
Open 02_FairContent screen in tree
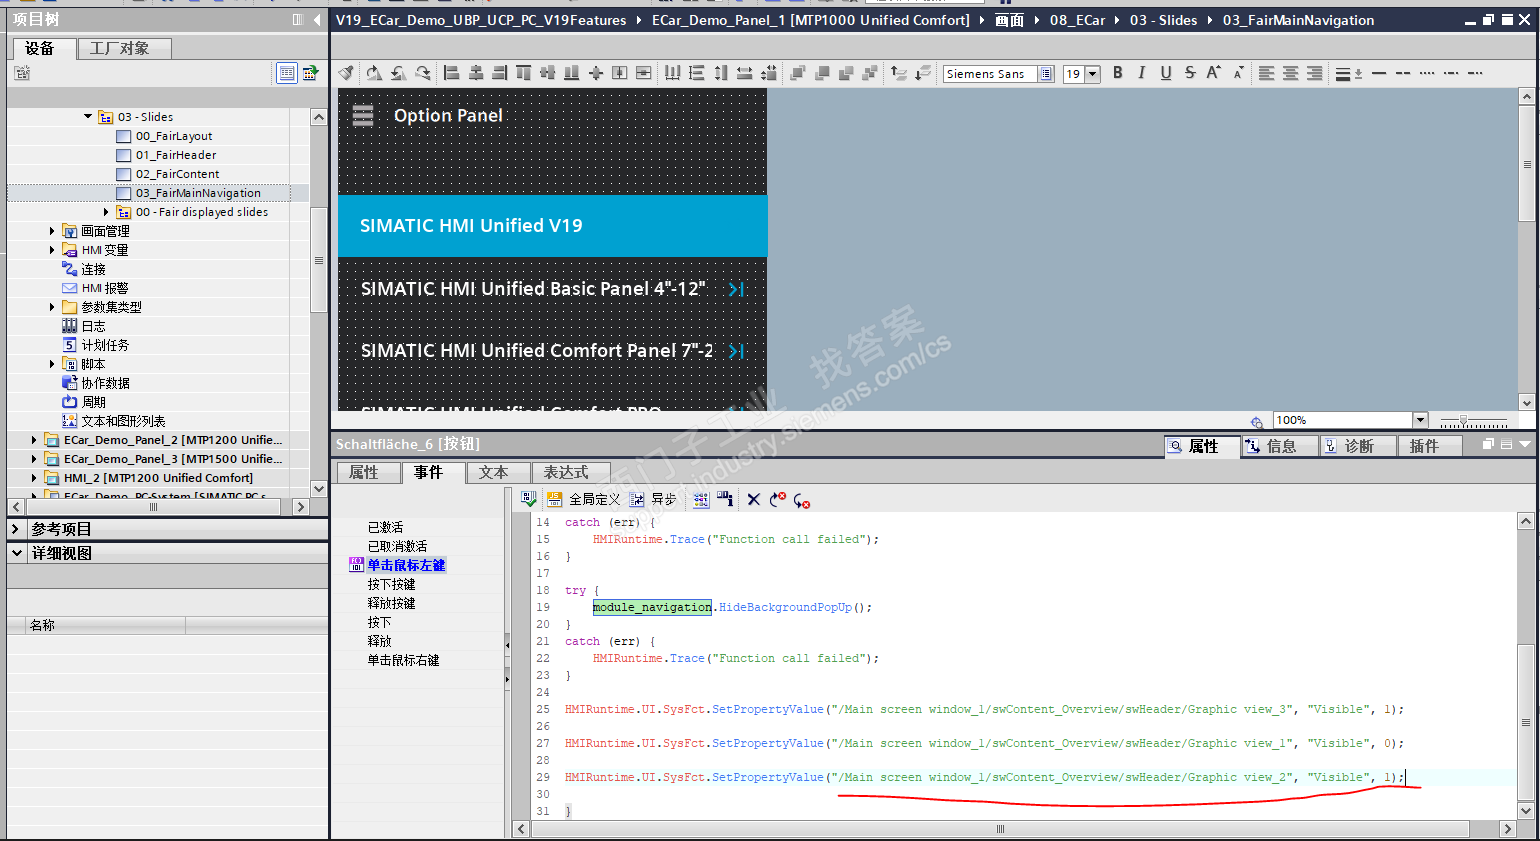click(x=177, y=174)
